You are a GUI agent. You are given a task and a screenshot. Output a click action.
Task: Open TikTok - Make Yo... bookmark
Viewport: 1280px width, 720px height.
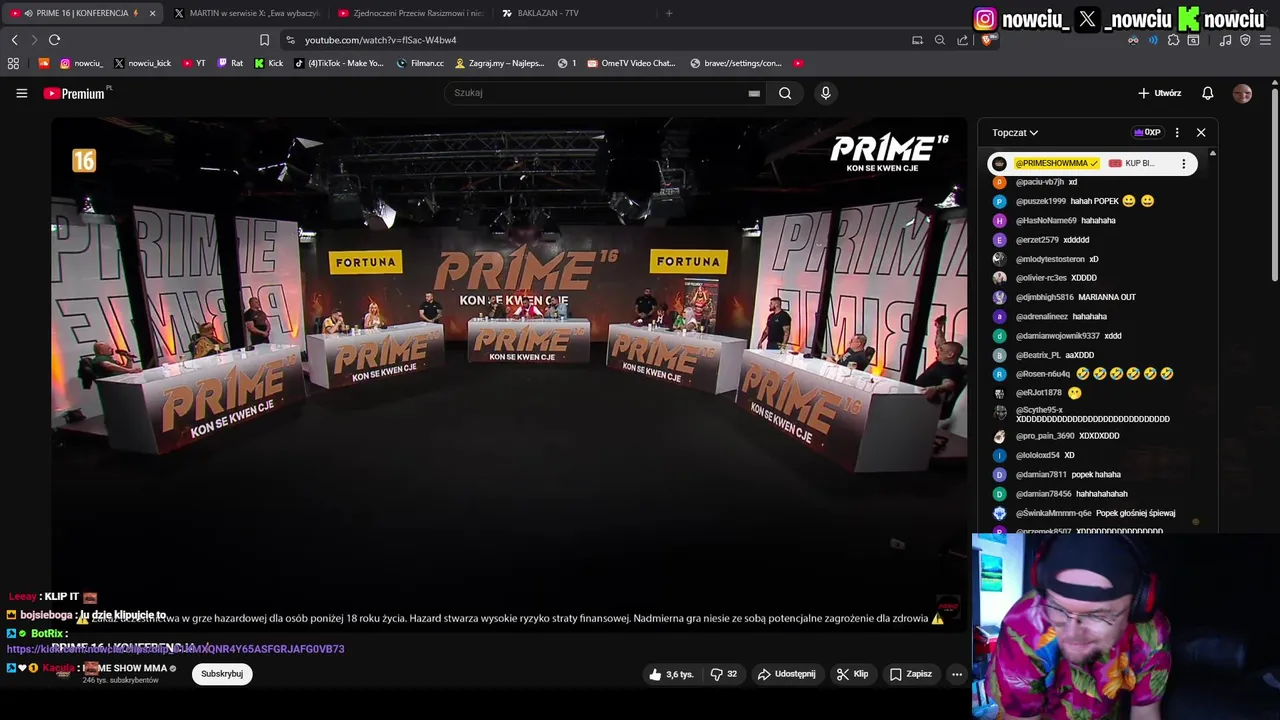(338, 63)
